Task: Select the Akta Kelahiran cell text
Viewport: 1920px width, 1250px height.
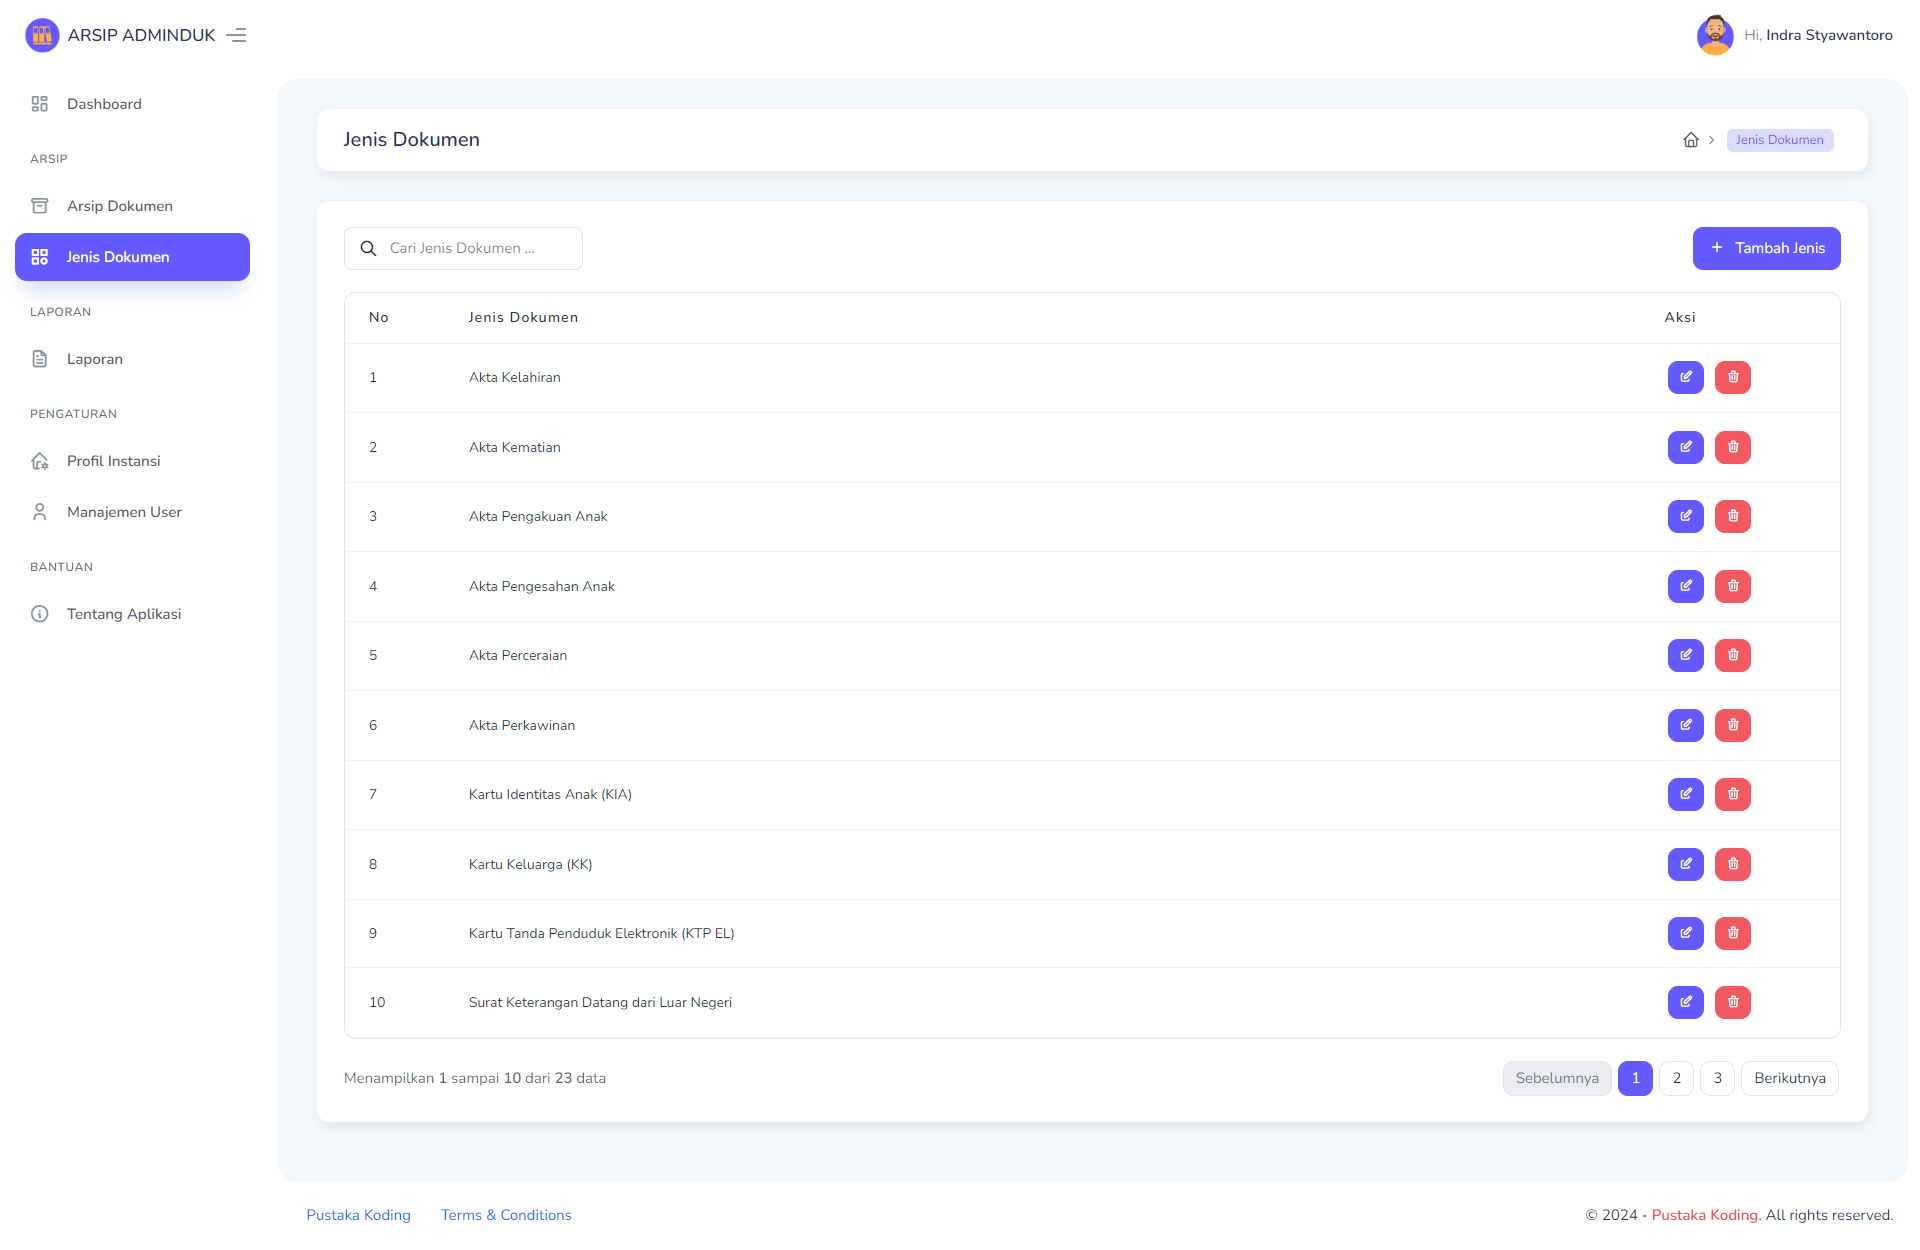Action: (x=515, y=377)
